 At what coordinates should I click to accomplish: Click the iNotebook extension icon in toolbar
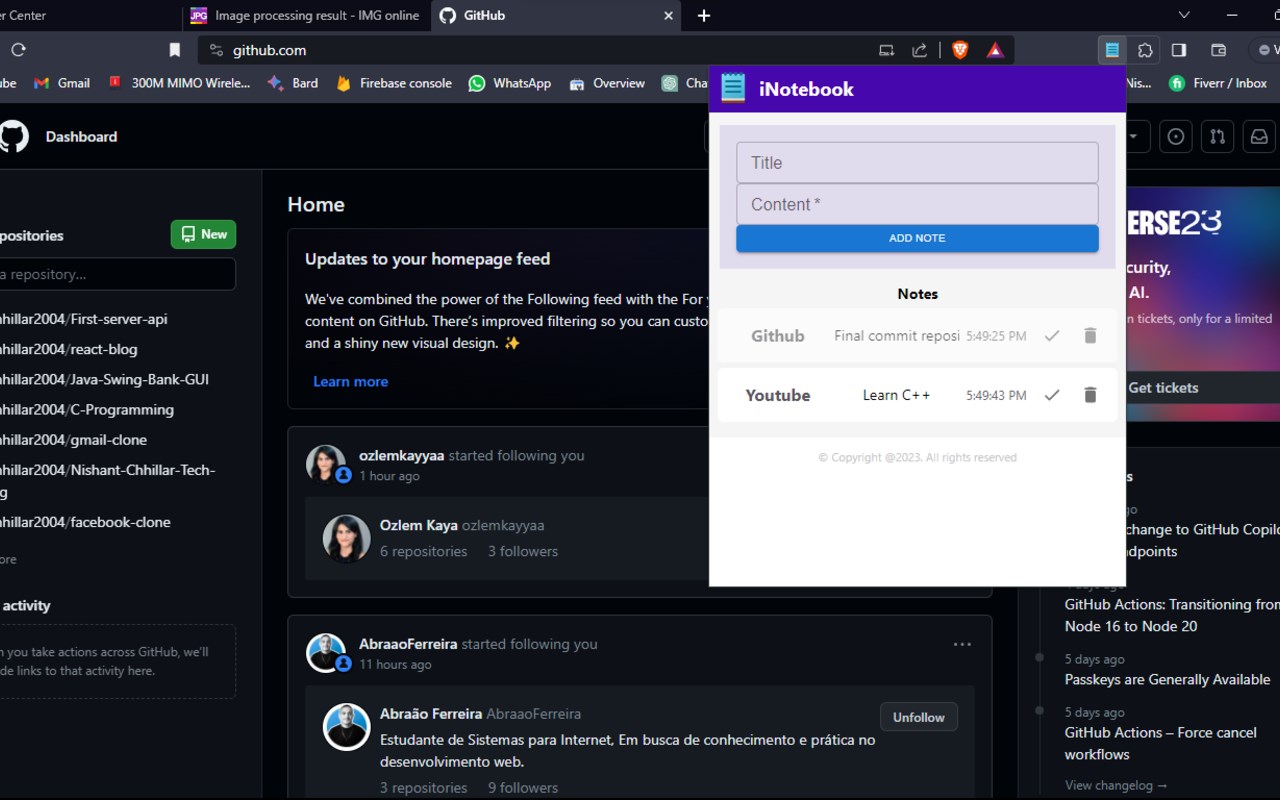(1111, 50)
